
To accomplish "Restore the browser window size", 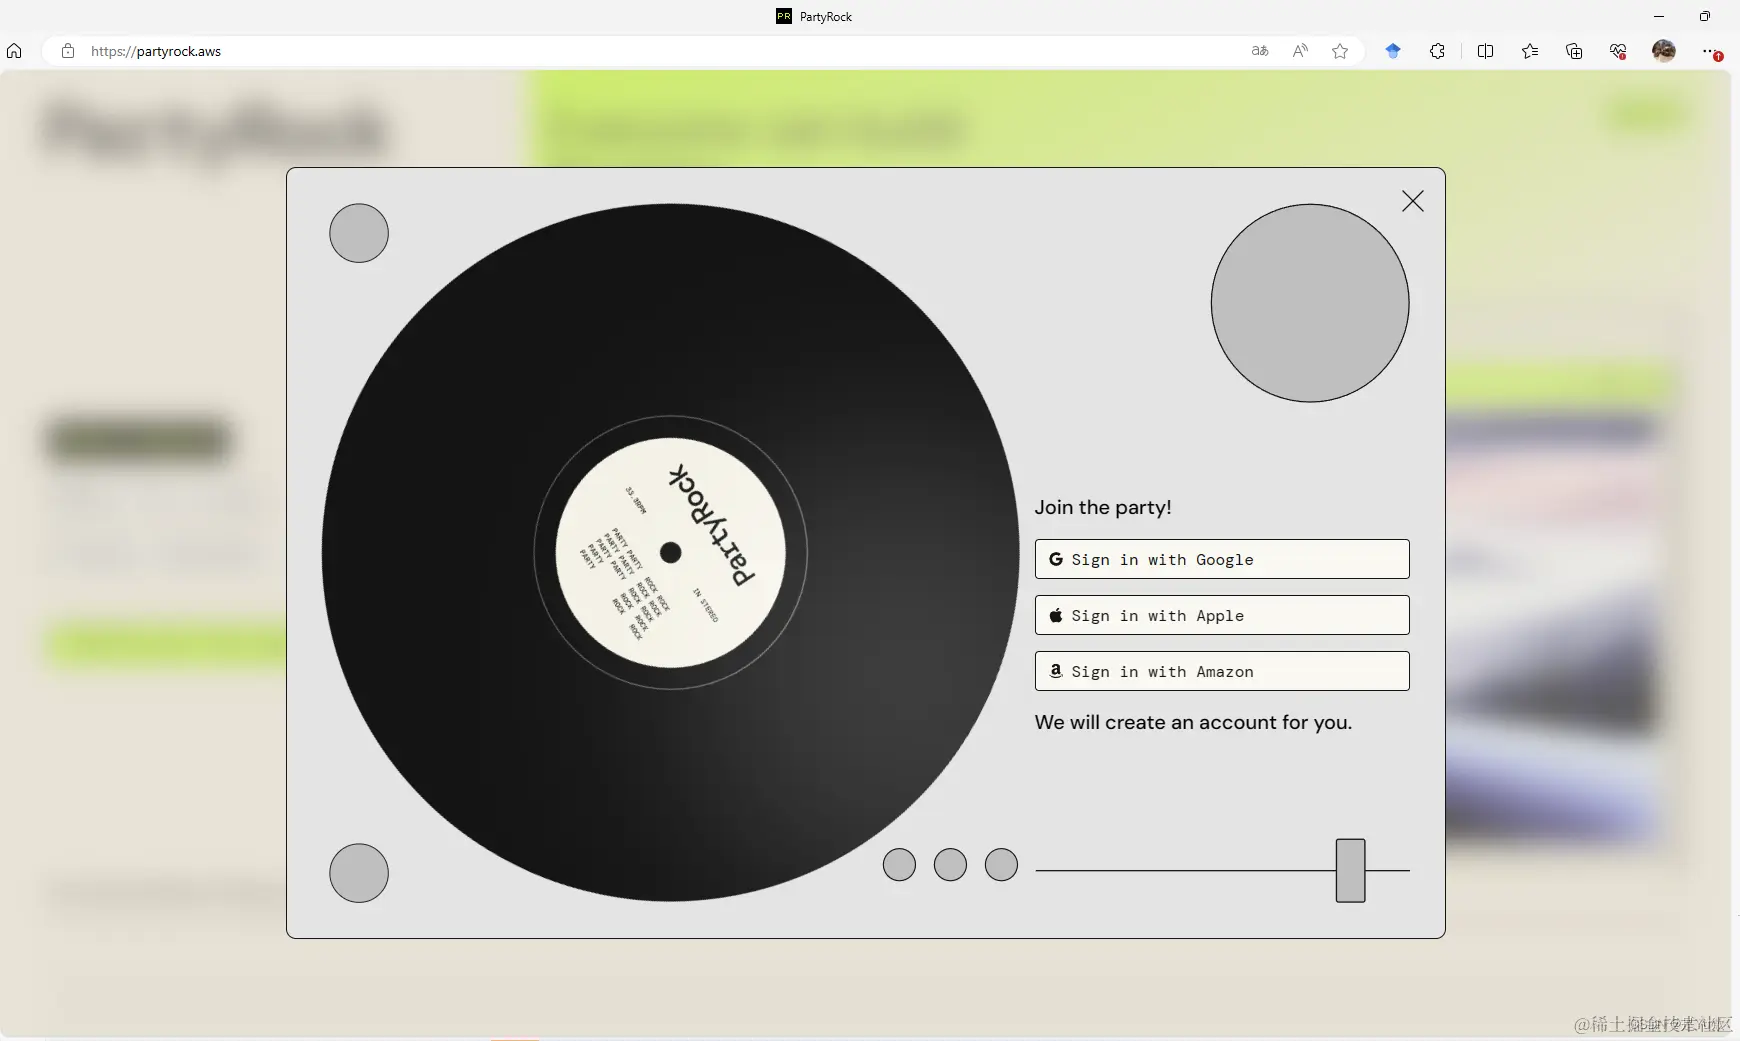I will tap(1705, 16).
